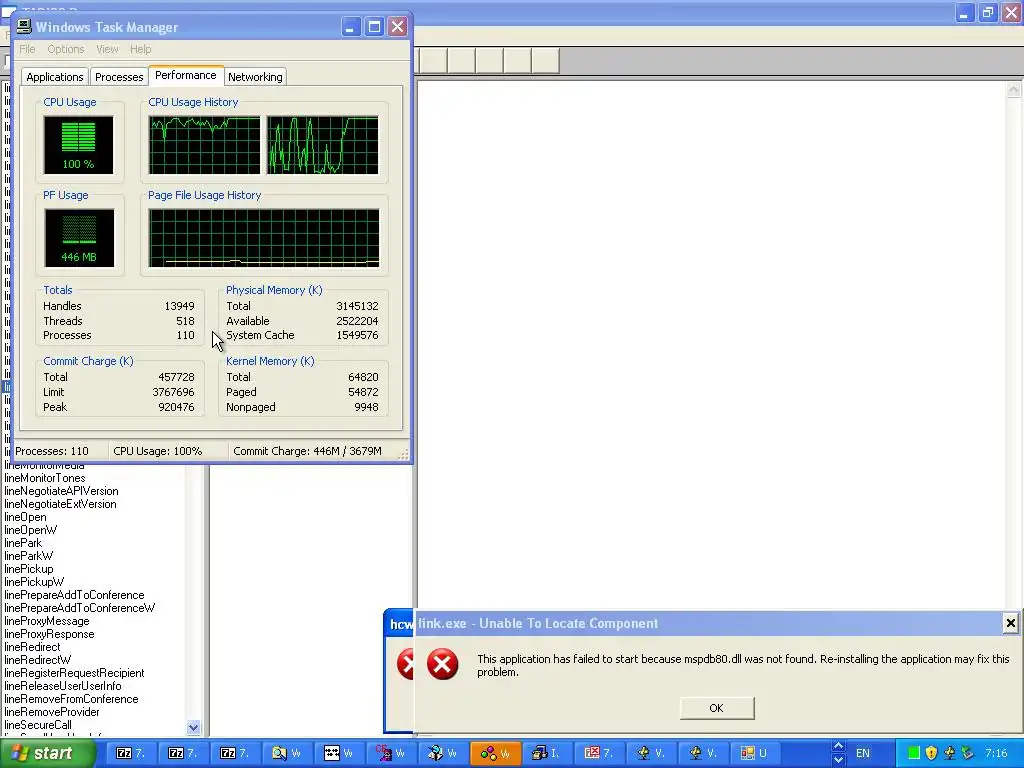The width and height of the screenshot is (1024, 768).
Task: Click Commit Charge Peak value 920476
Action: click(x=176, y=407)
